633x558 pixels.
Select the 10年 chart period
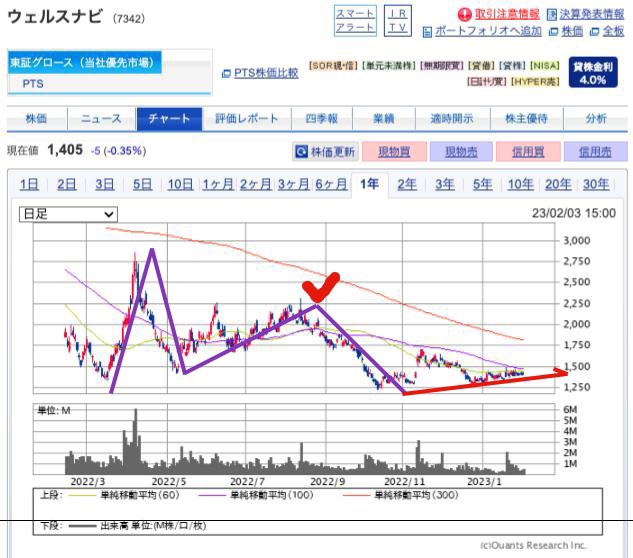[x=520, y=185]
